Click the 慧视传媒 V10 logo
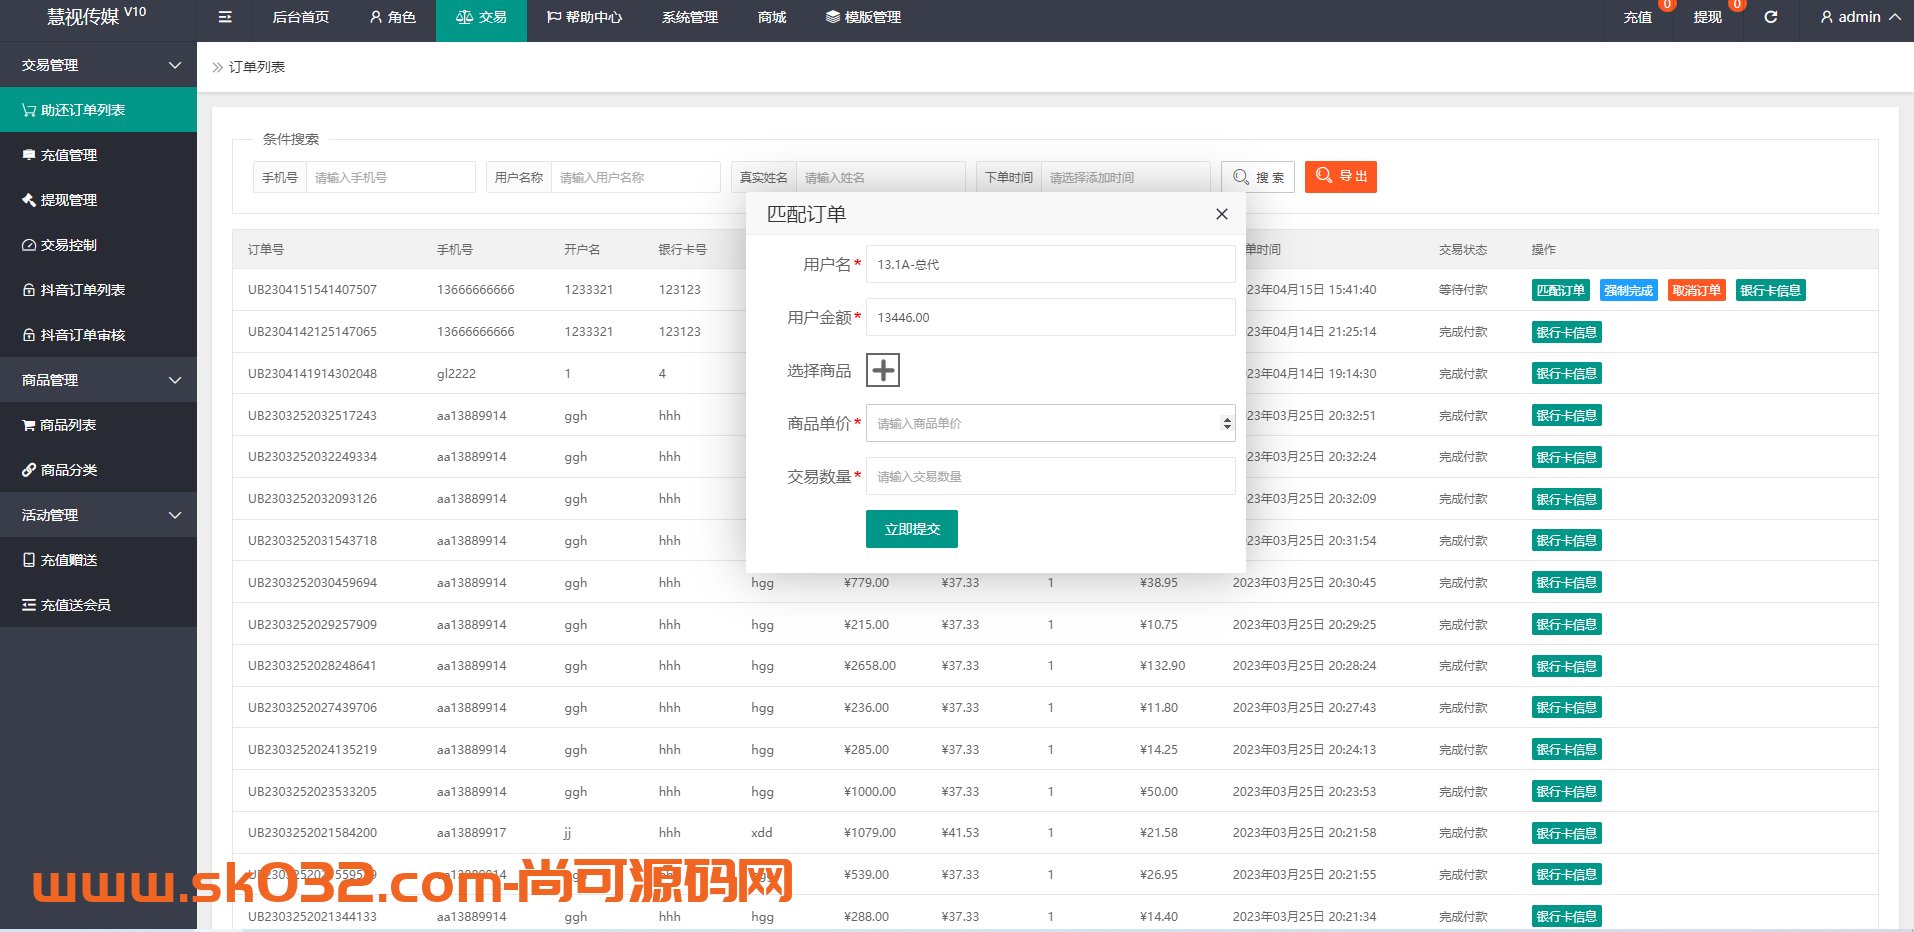The width and height of the screenshot is (1914, 932). tap(96, 16)
